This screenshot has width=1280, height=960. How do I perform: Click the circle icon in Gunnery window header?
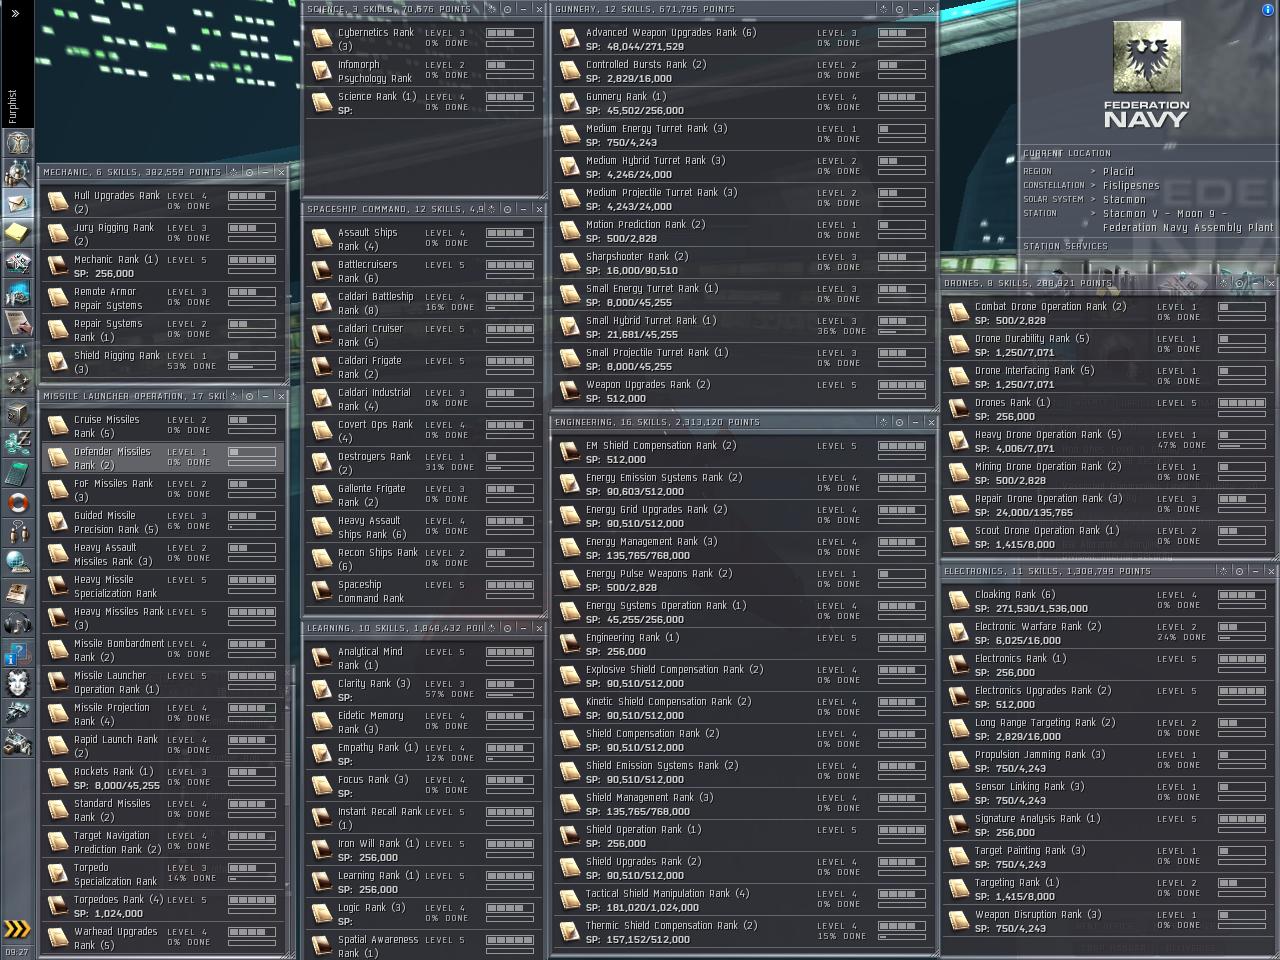point(899,9)
